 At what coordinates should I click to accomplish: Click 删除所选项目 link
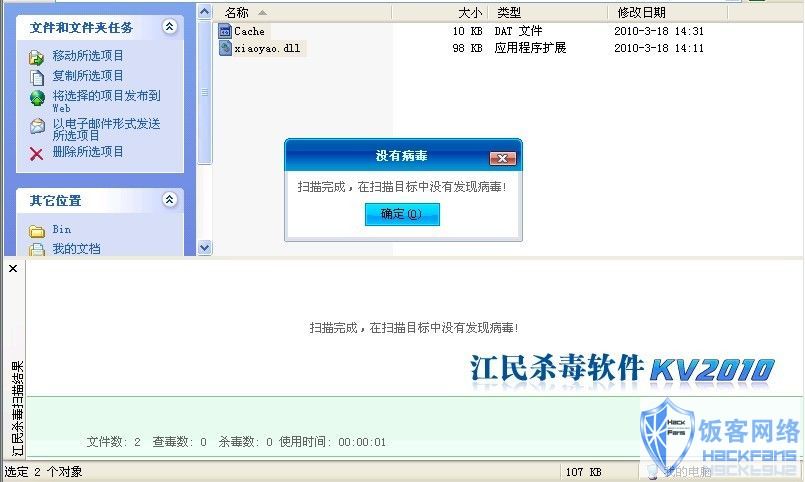click(x=88, y=152)
